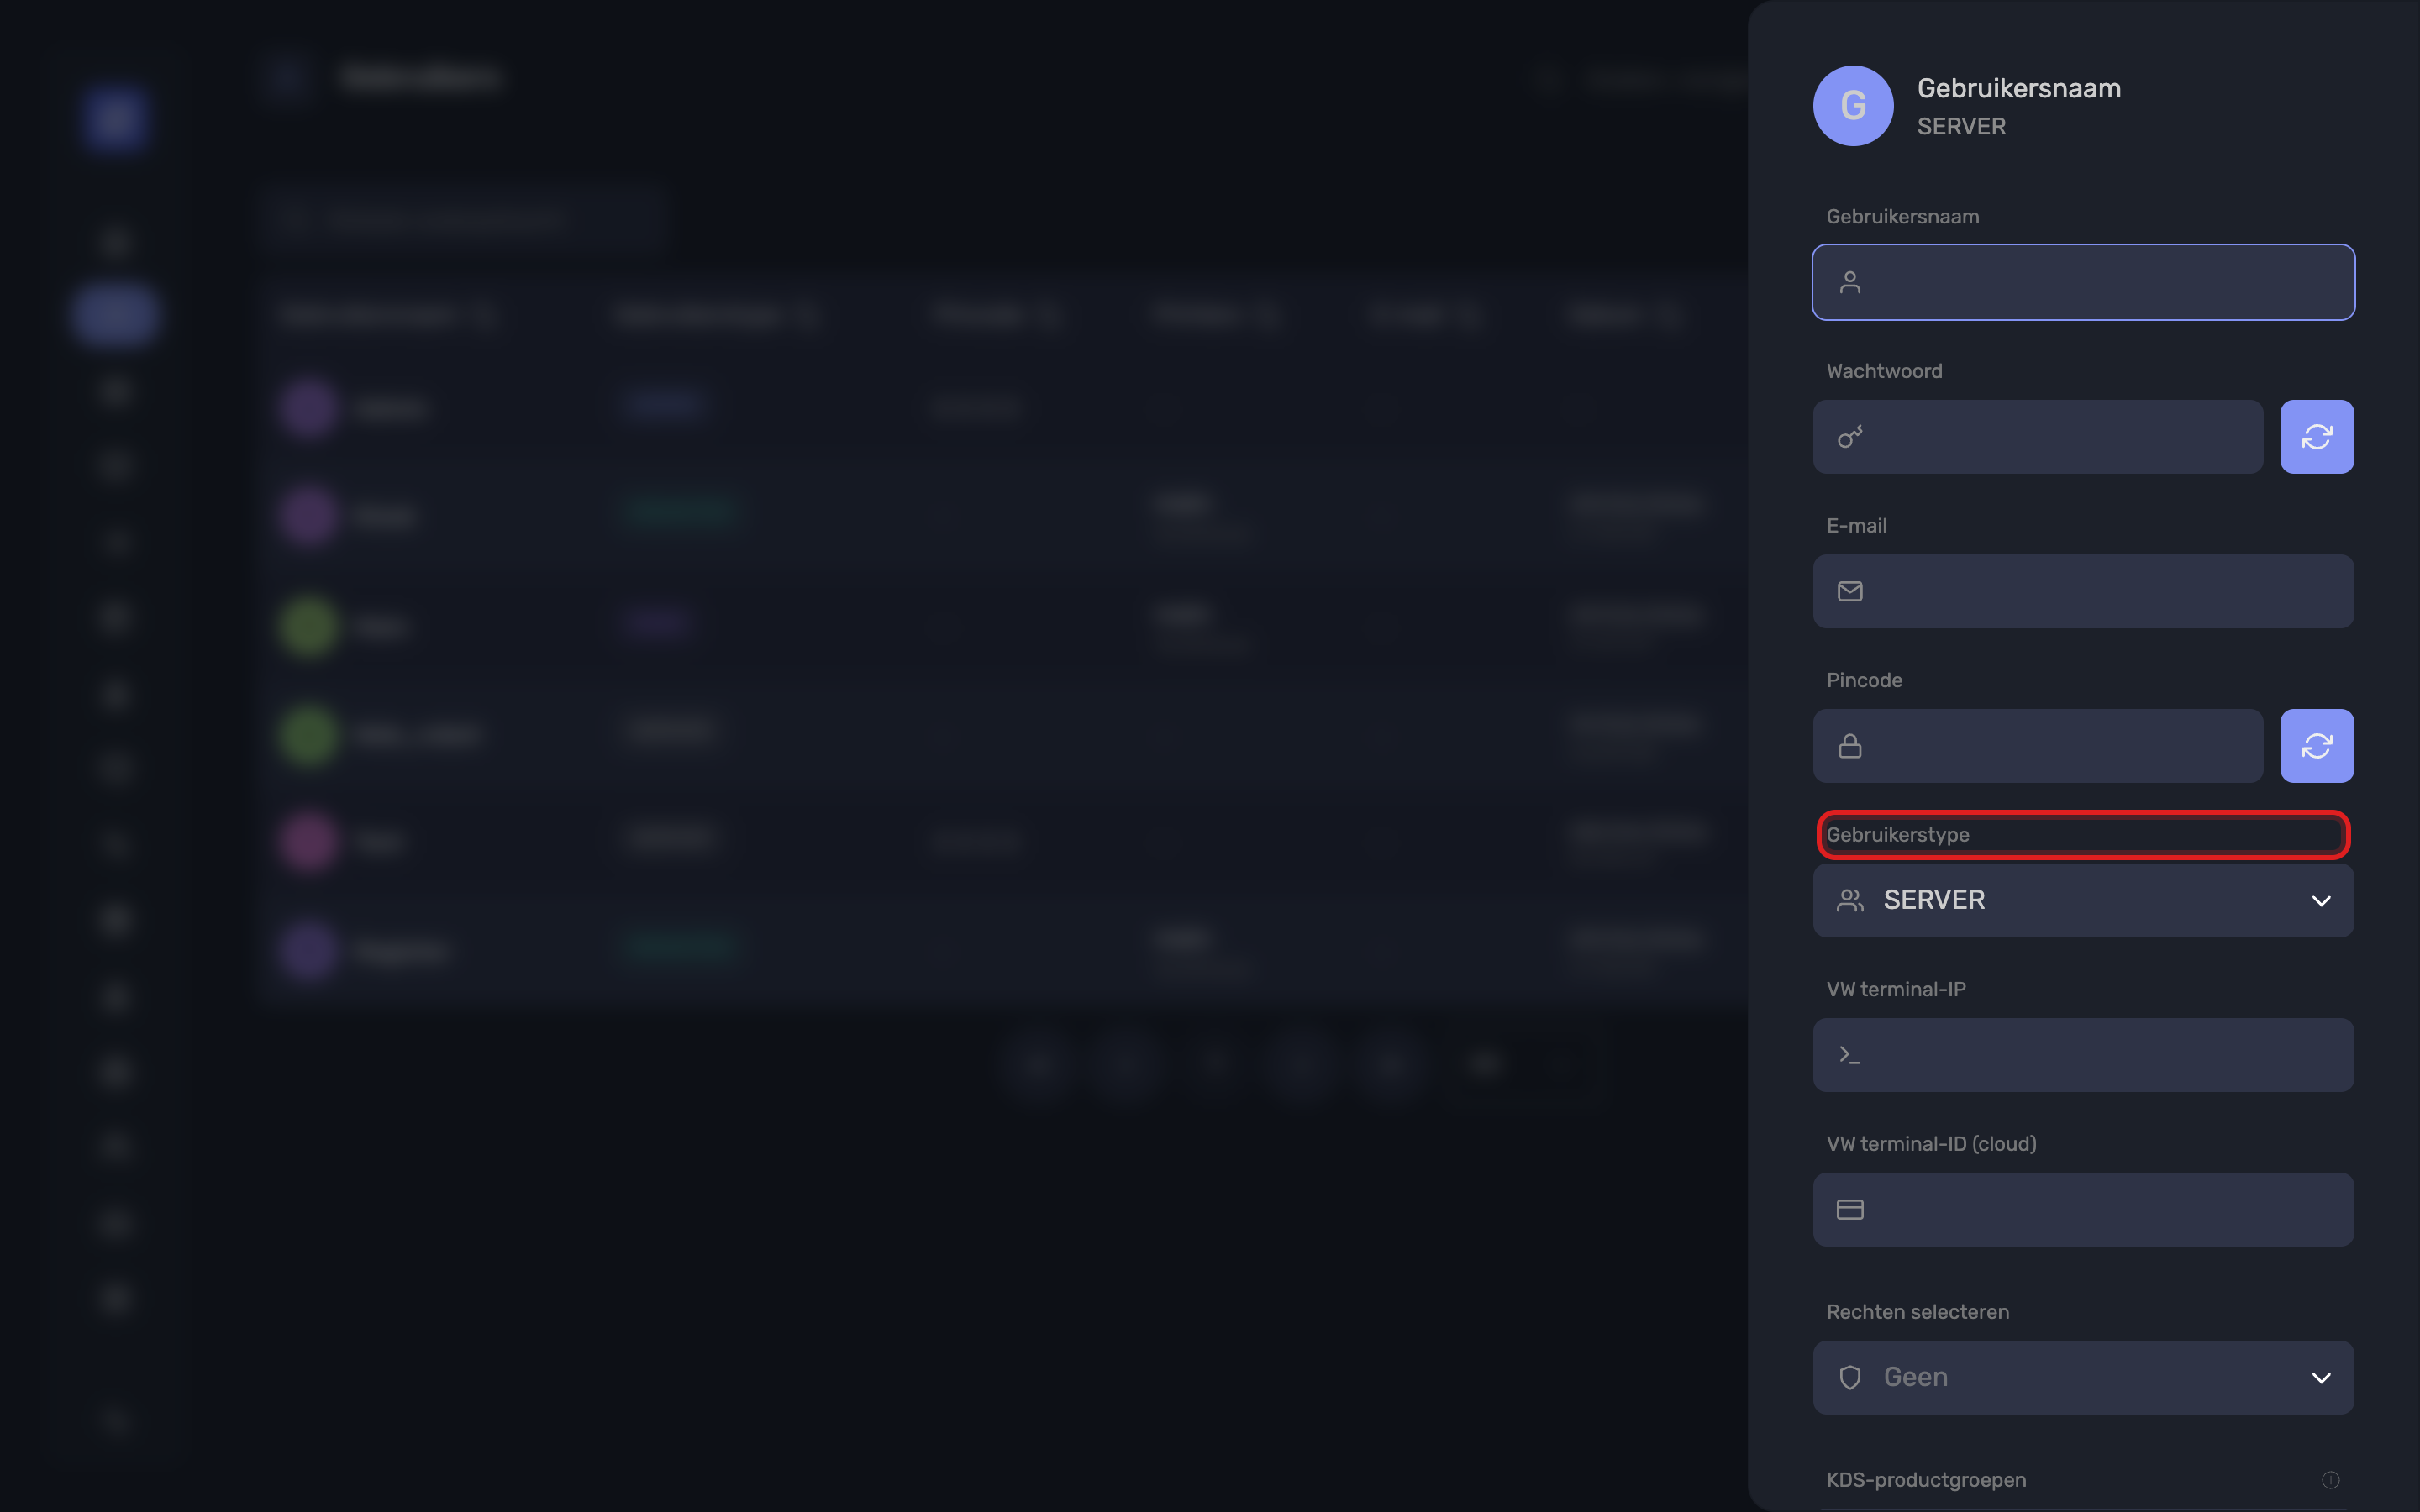Regenerate the Pincode with refresh button
Viewport: 2420px width, 1512px height.
coord(2316,746)
